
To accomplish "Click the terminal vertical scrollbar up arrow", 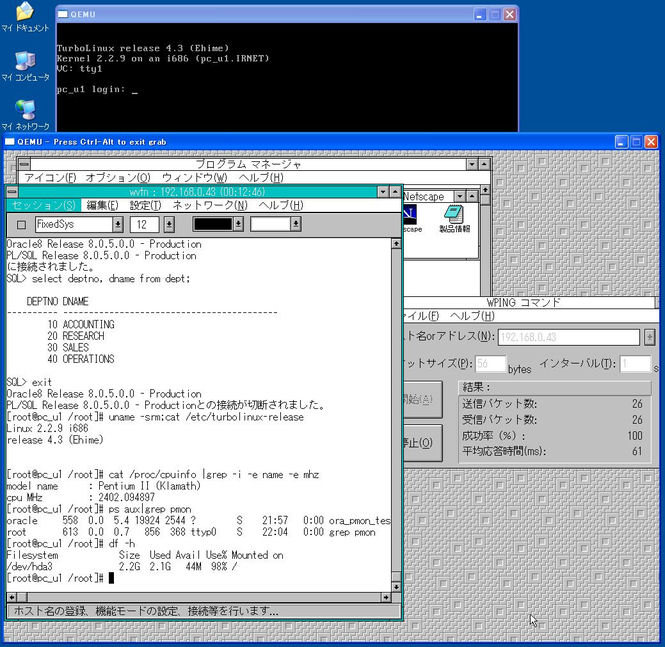I will 396,243.
